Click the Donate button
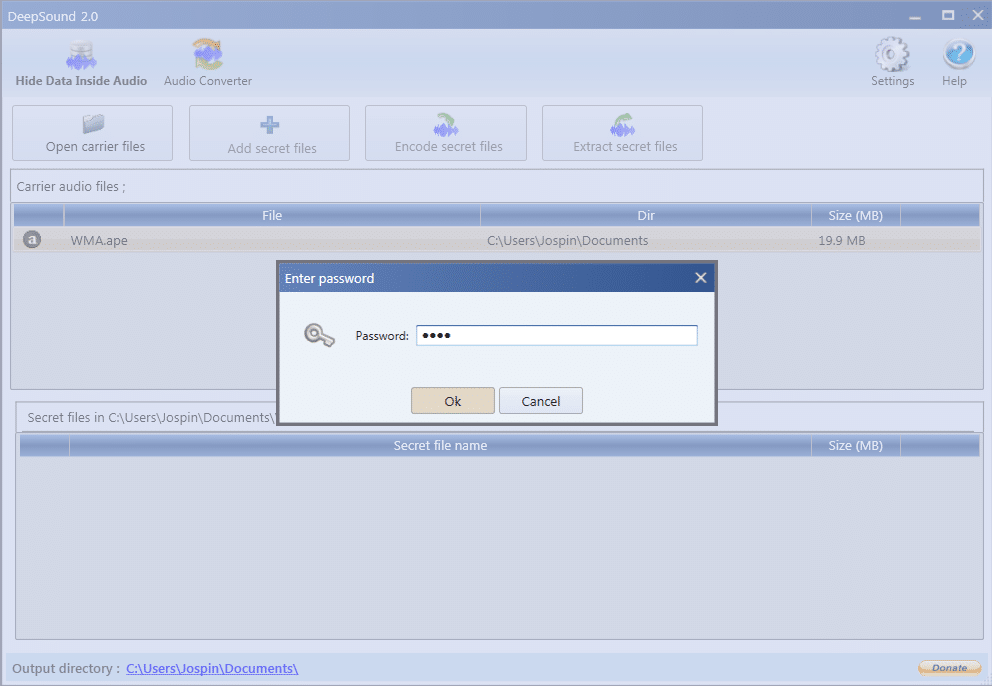Viewport: 992px width, 686px height. [x=948, y=667]
